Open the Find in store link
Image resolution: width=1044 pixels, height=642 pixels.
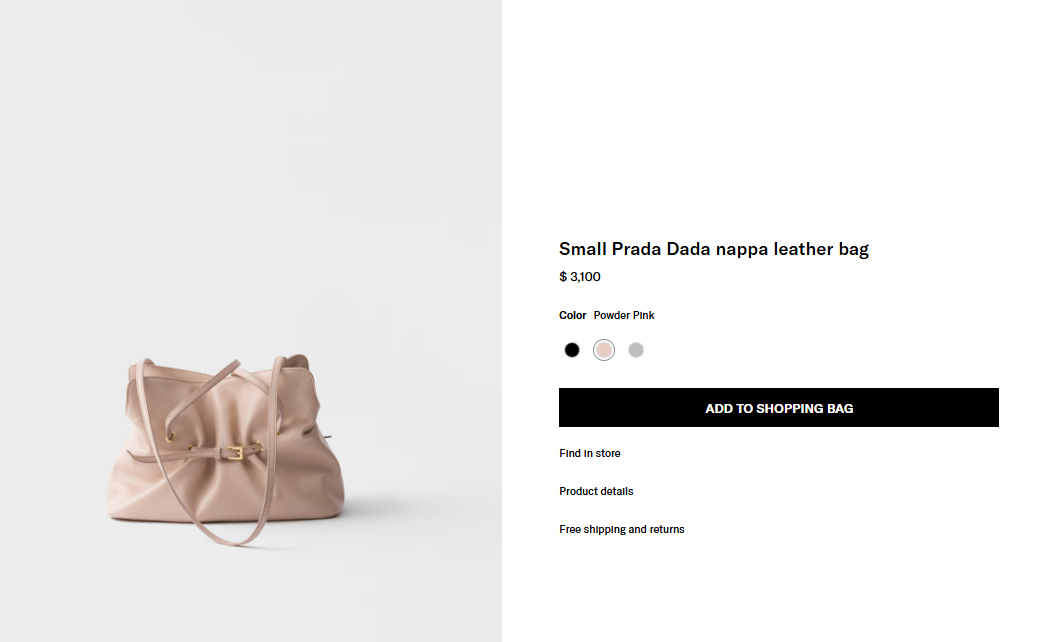pos(590,454)
